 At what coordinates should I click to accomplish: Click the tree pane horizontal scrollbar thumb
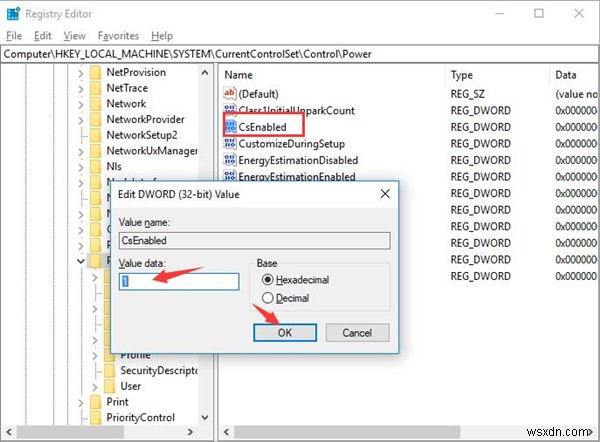[70, 432]
